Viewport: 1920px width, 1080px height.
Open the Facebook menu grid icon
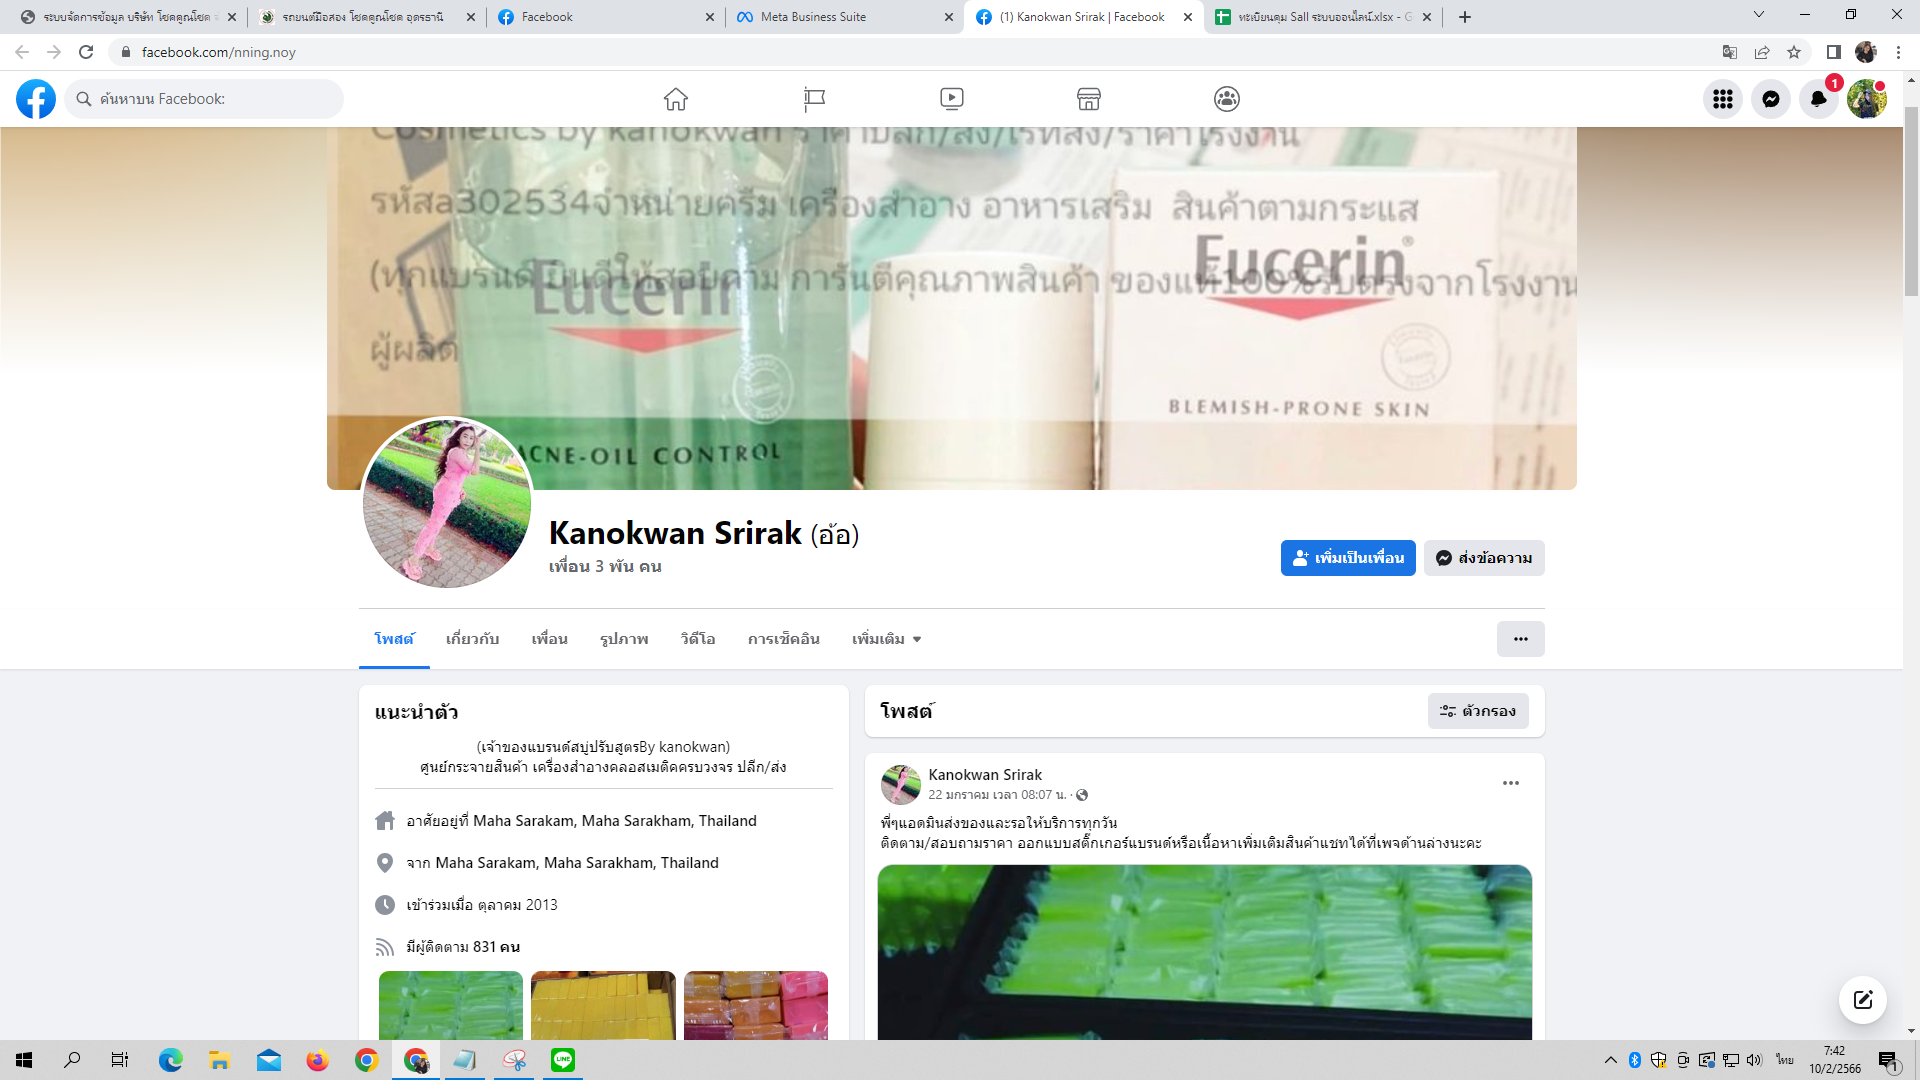[1722, 99]
